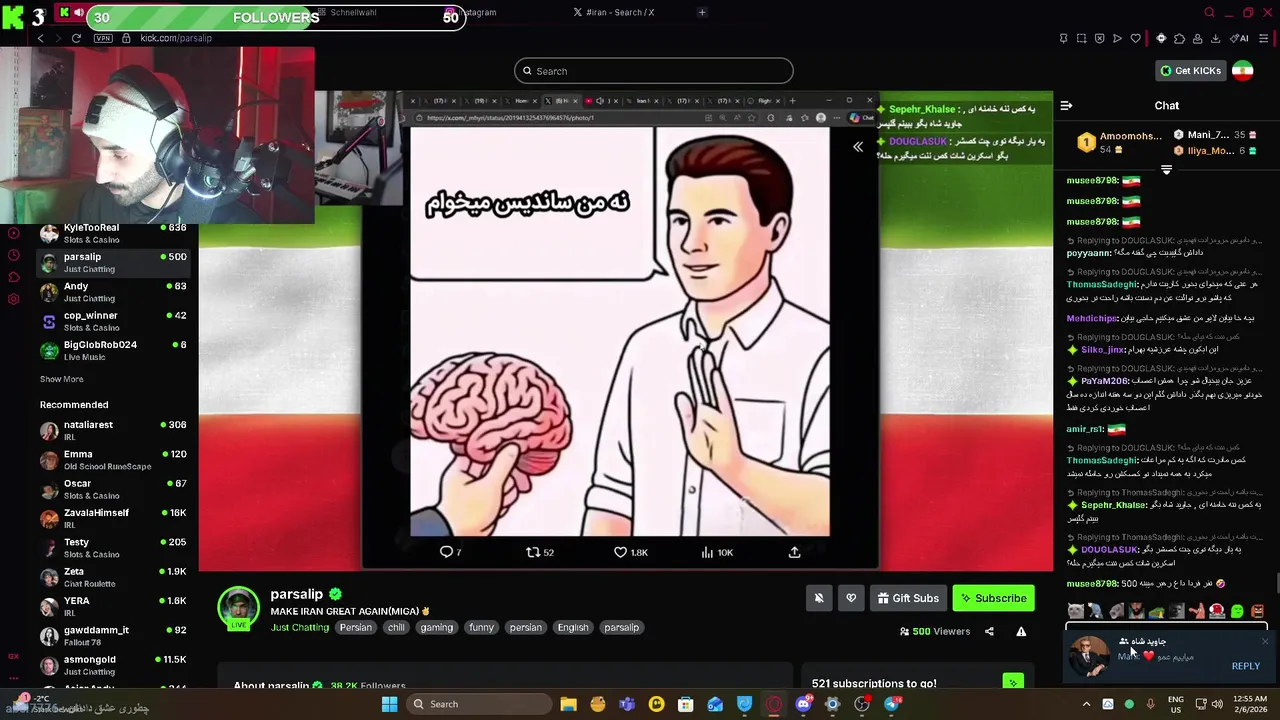Click the snapshot selection icon in browser toolbar
1280x720 pixels.
pos(1081,39)
